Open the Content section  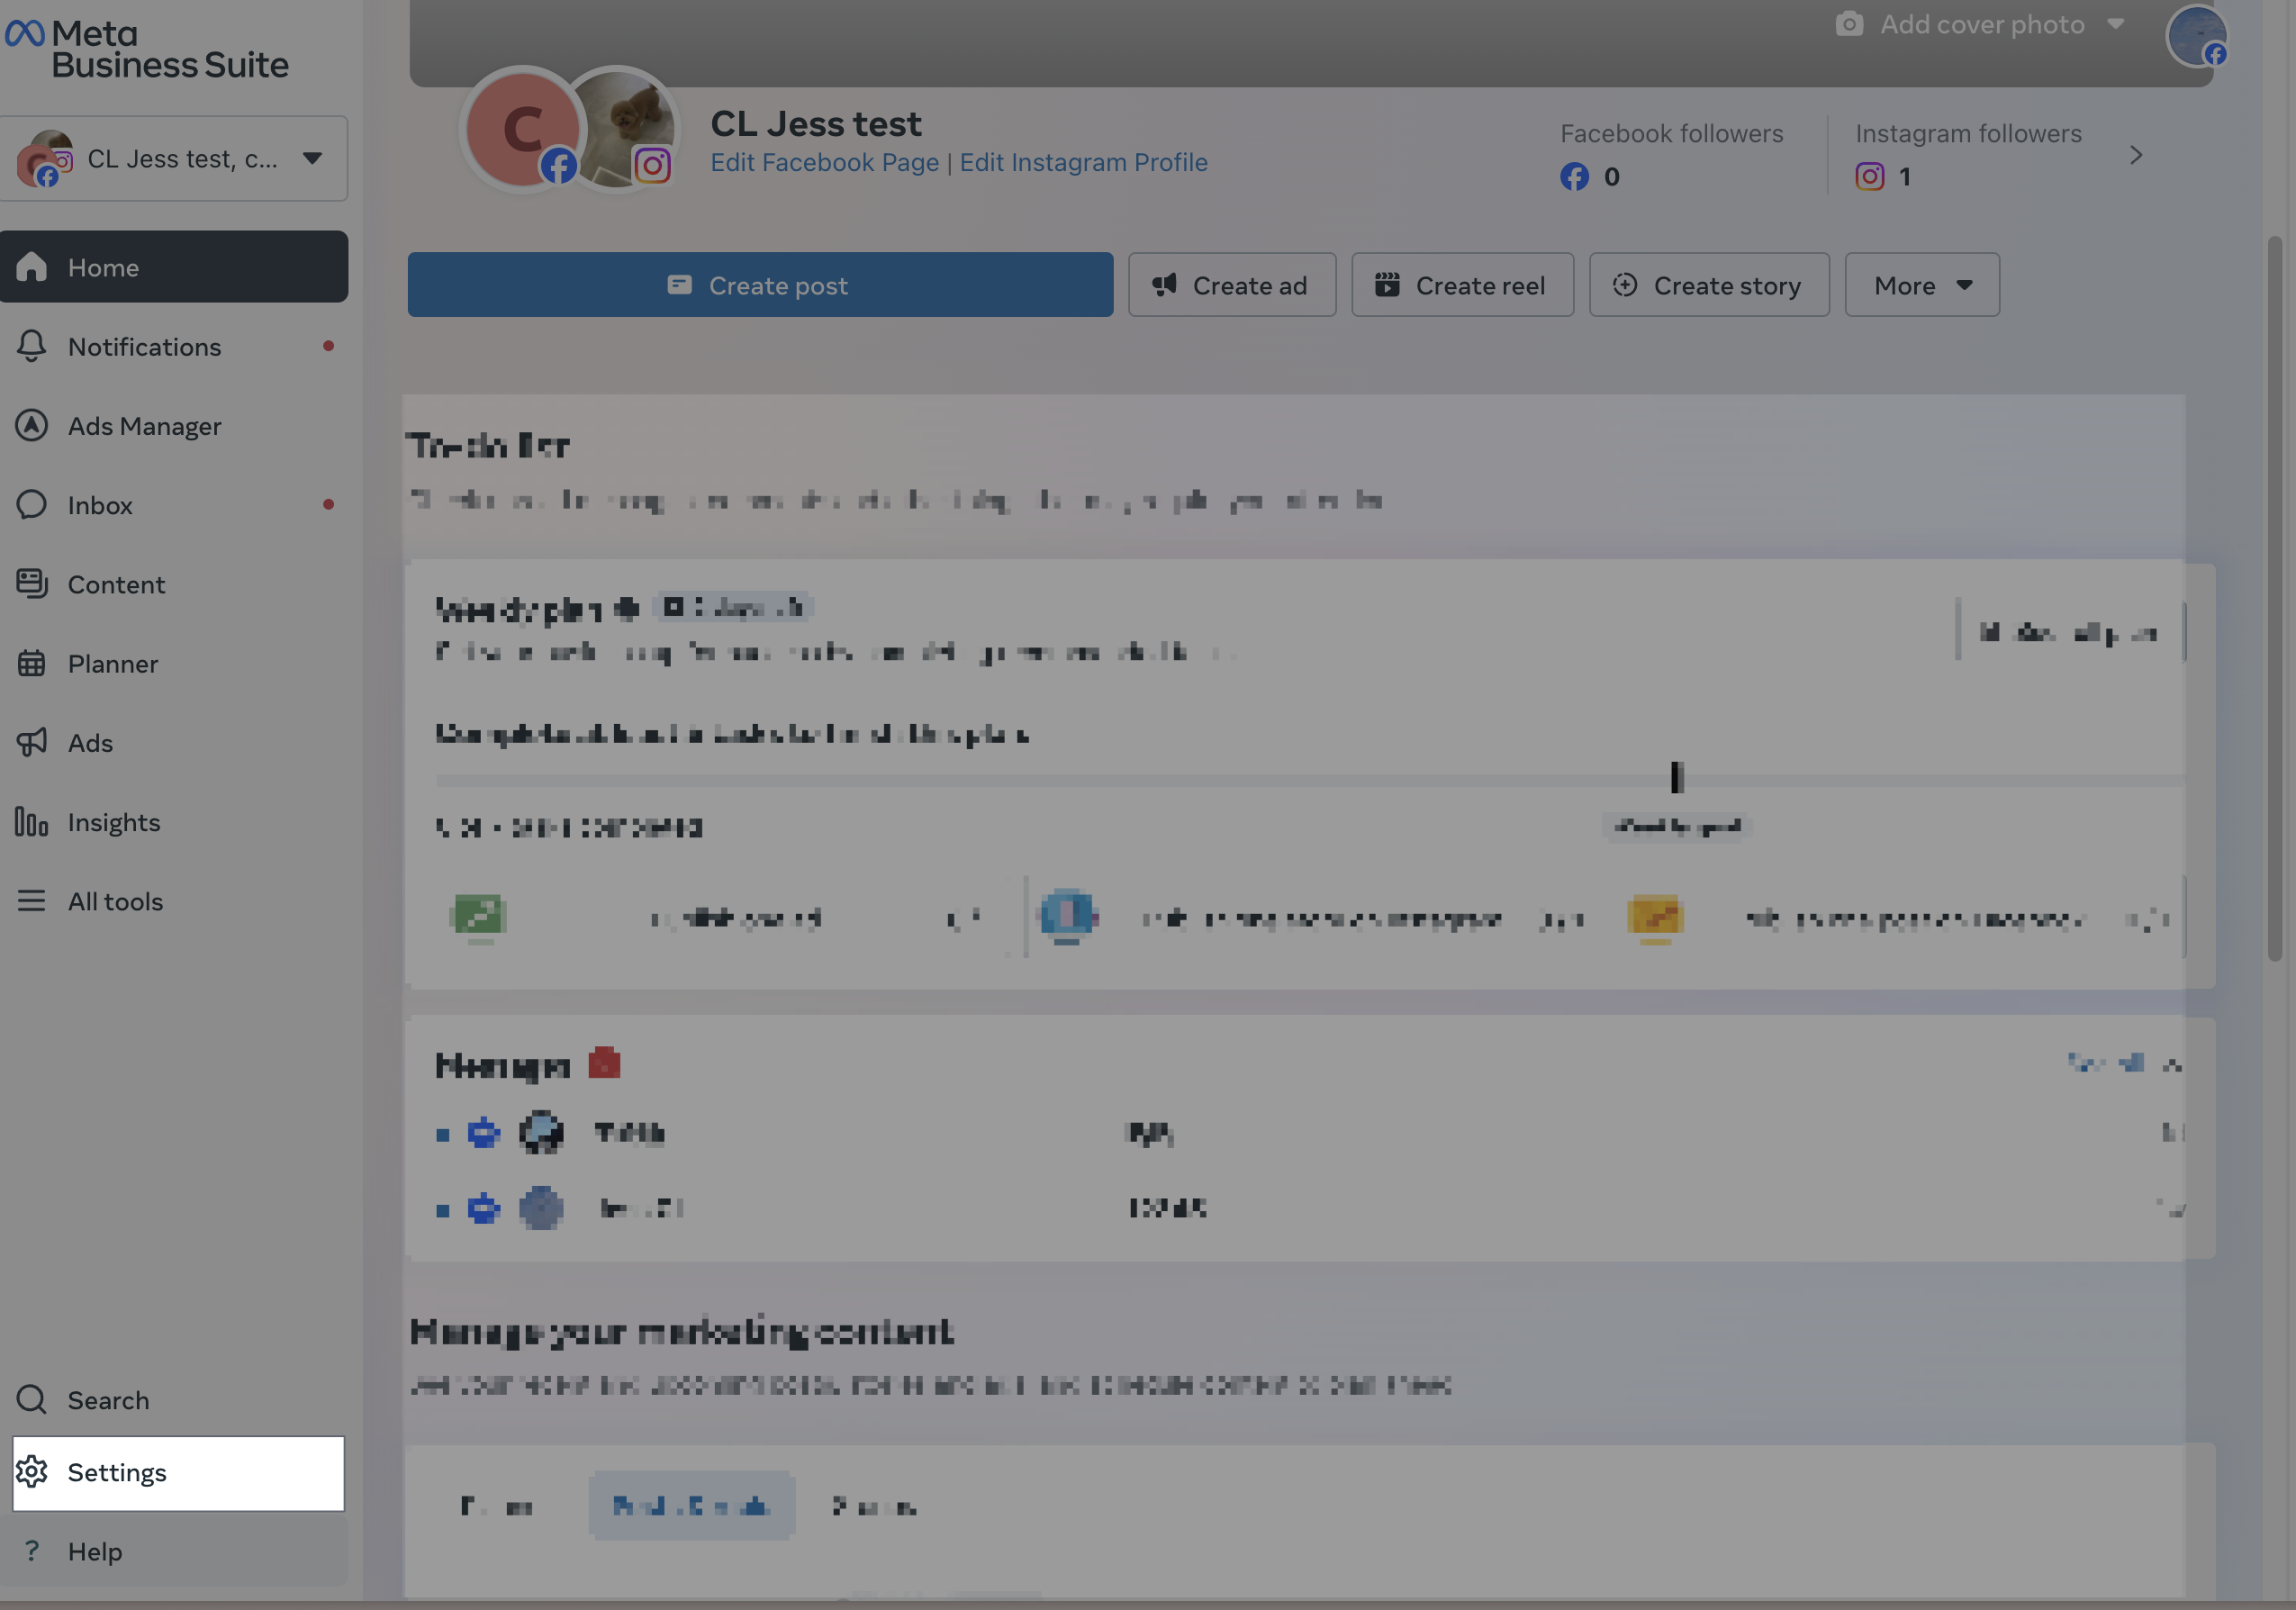[174, 583]
